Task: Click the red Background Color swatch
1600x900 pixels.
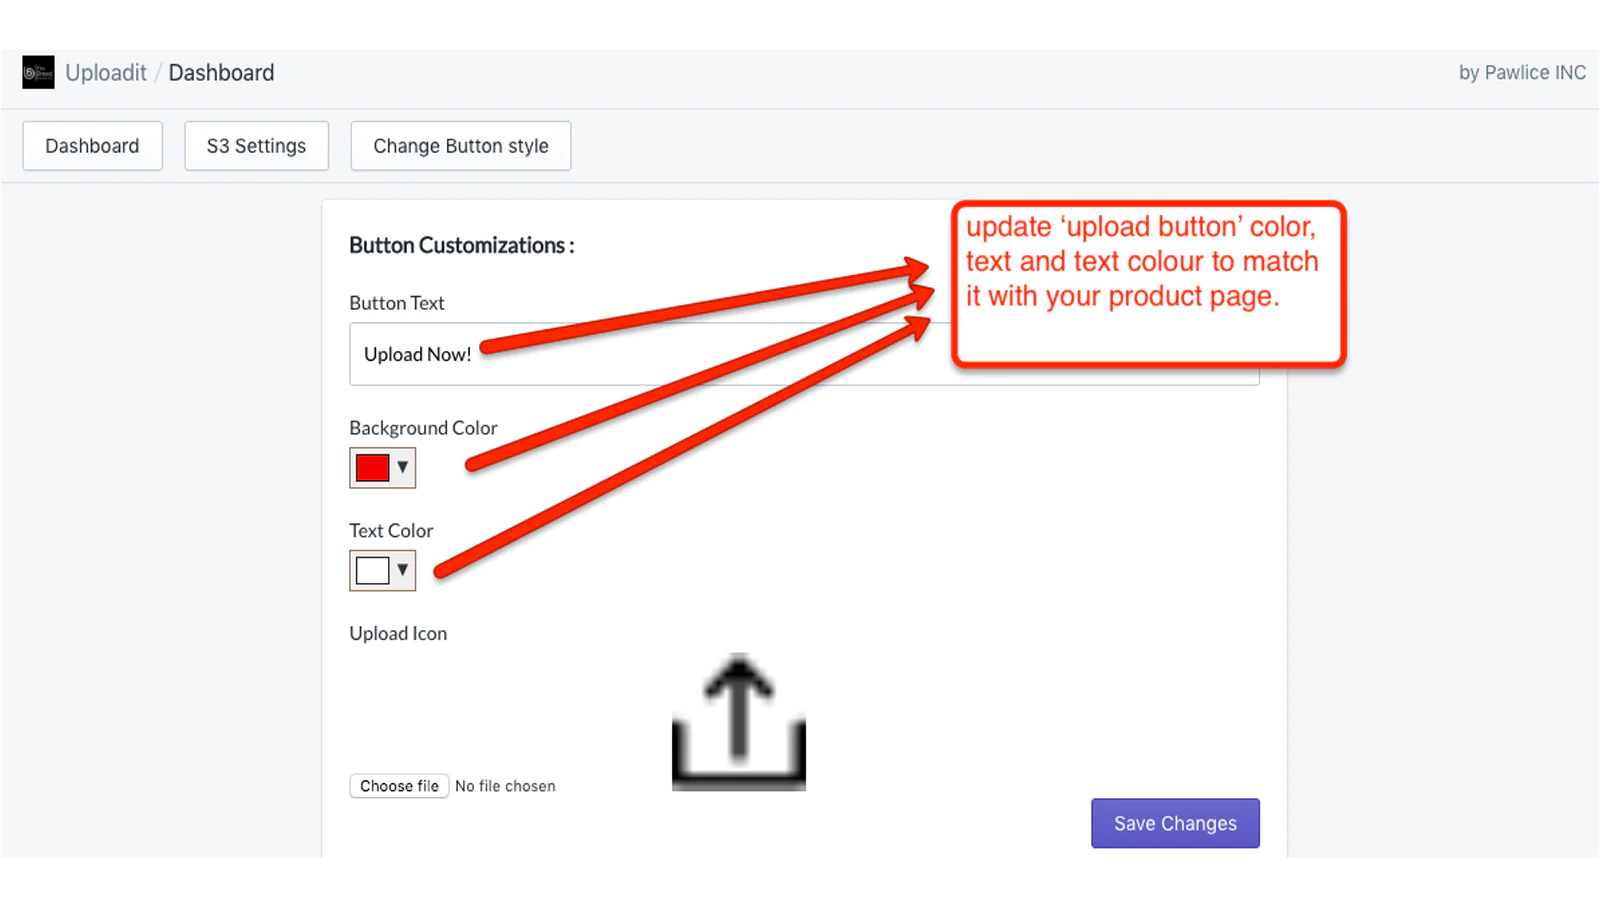Action: click(x=372, y=468)
